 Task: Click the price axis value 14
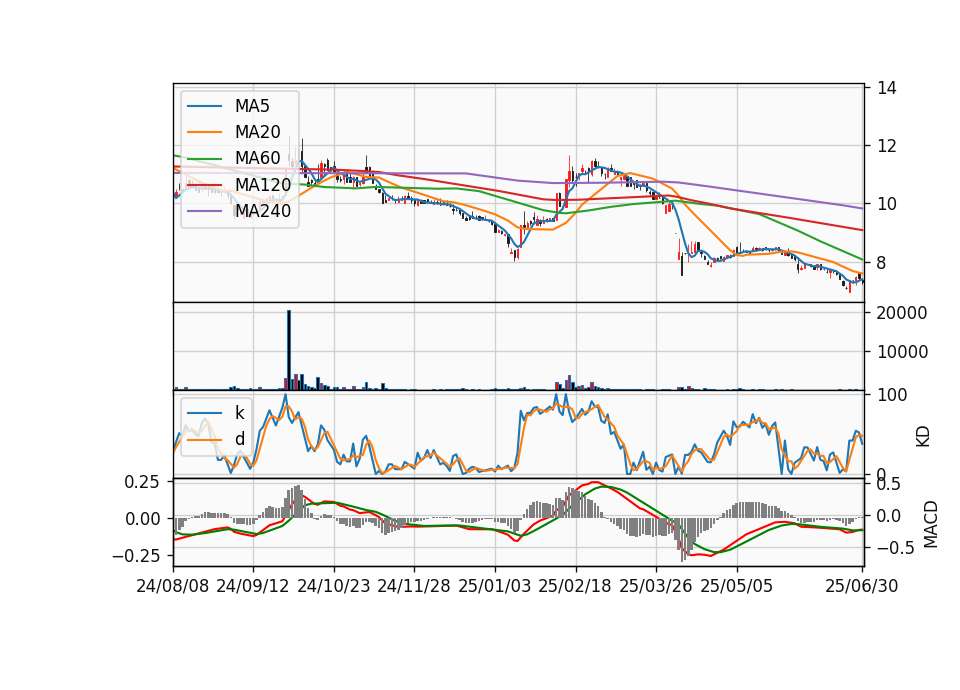coord(887,88)
